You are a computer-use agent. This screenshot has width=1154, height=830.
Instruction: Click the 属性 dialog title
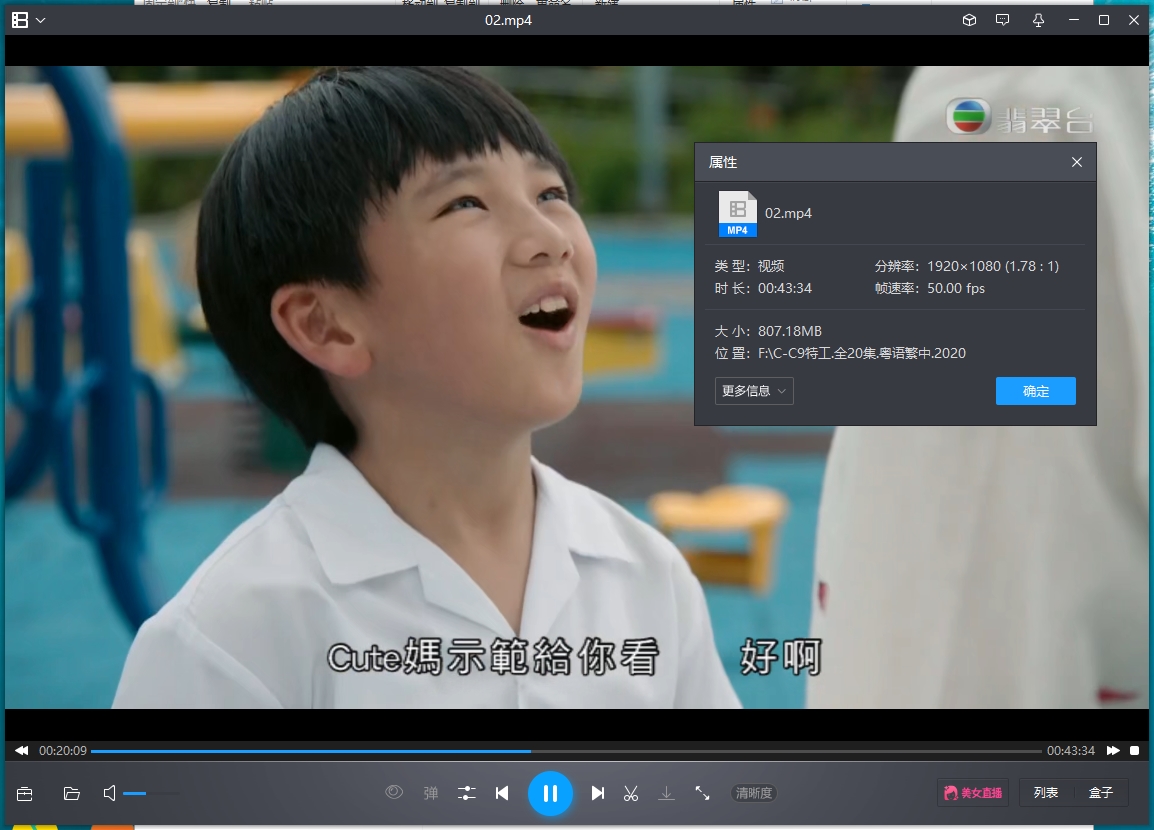pyautogui.click(x=723, y=162)
